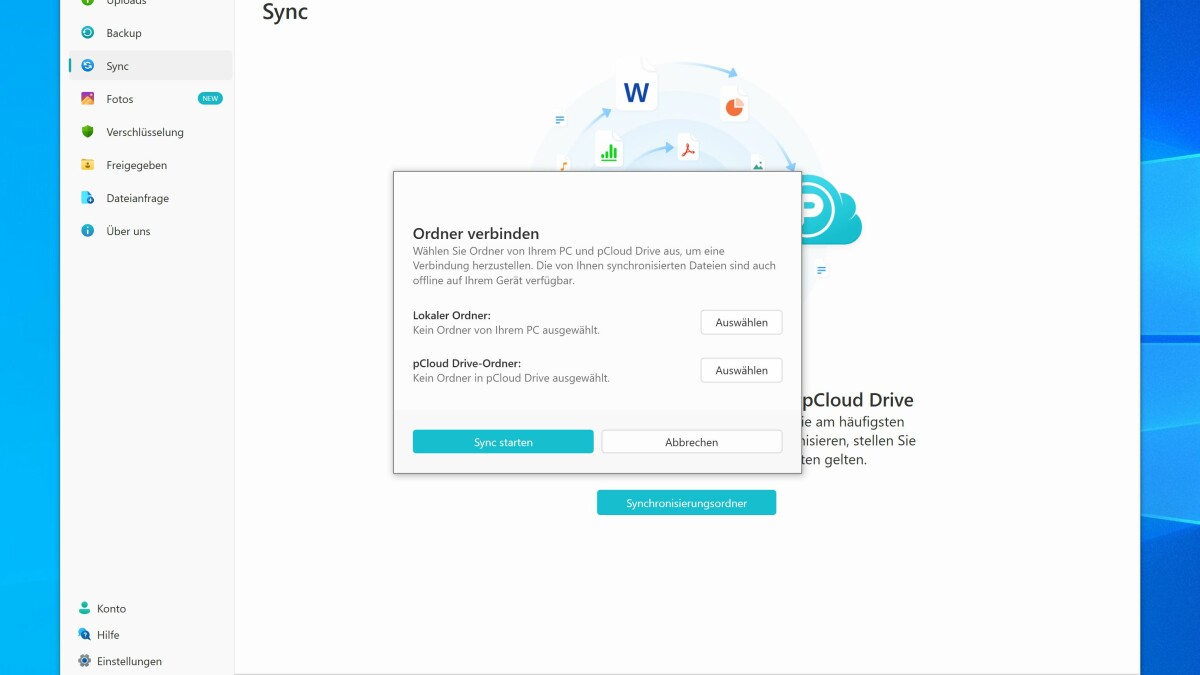The image size is (1200, 675).
Task: Open the Fotos icon in sidebar
Action: click(x=87, y=99)
